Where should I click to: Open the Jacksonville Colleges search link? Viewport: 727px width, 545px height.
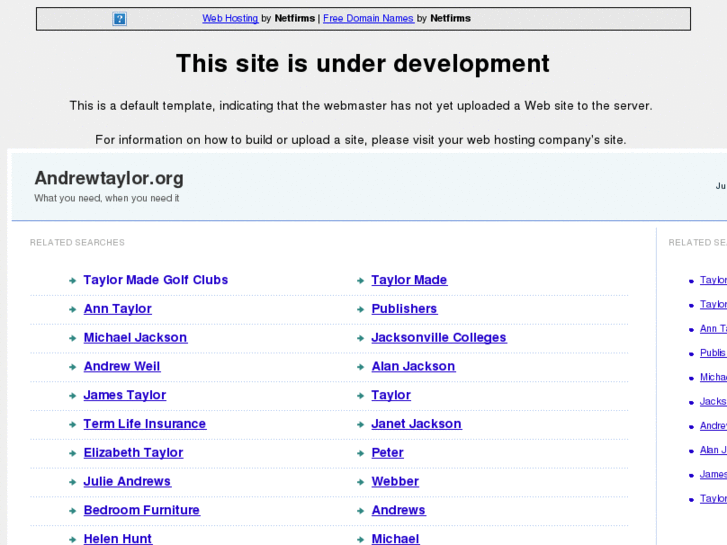click(439, 337)
